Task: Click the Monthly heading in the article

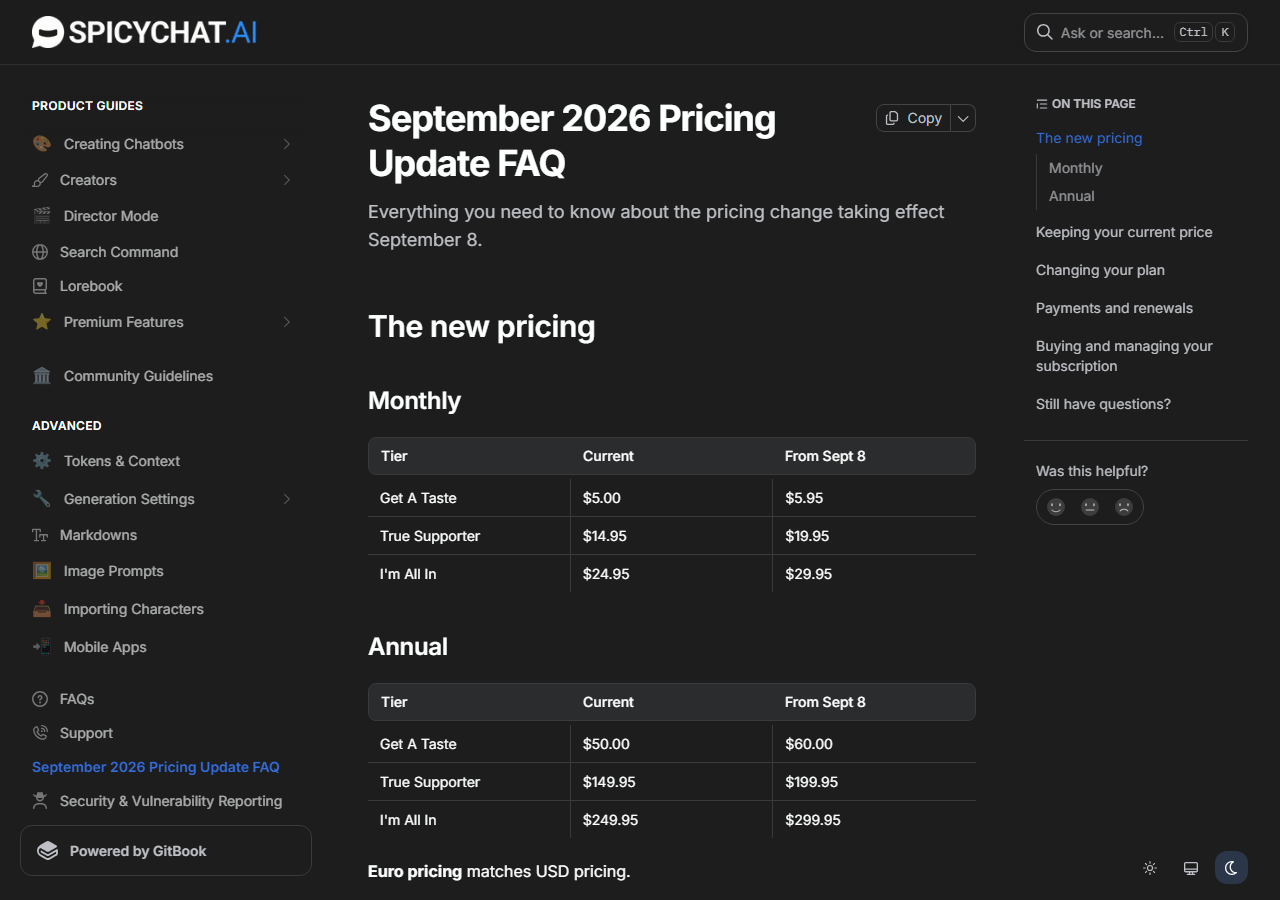Action: tap(414, 401)
